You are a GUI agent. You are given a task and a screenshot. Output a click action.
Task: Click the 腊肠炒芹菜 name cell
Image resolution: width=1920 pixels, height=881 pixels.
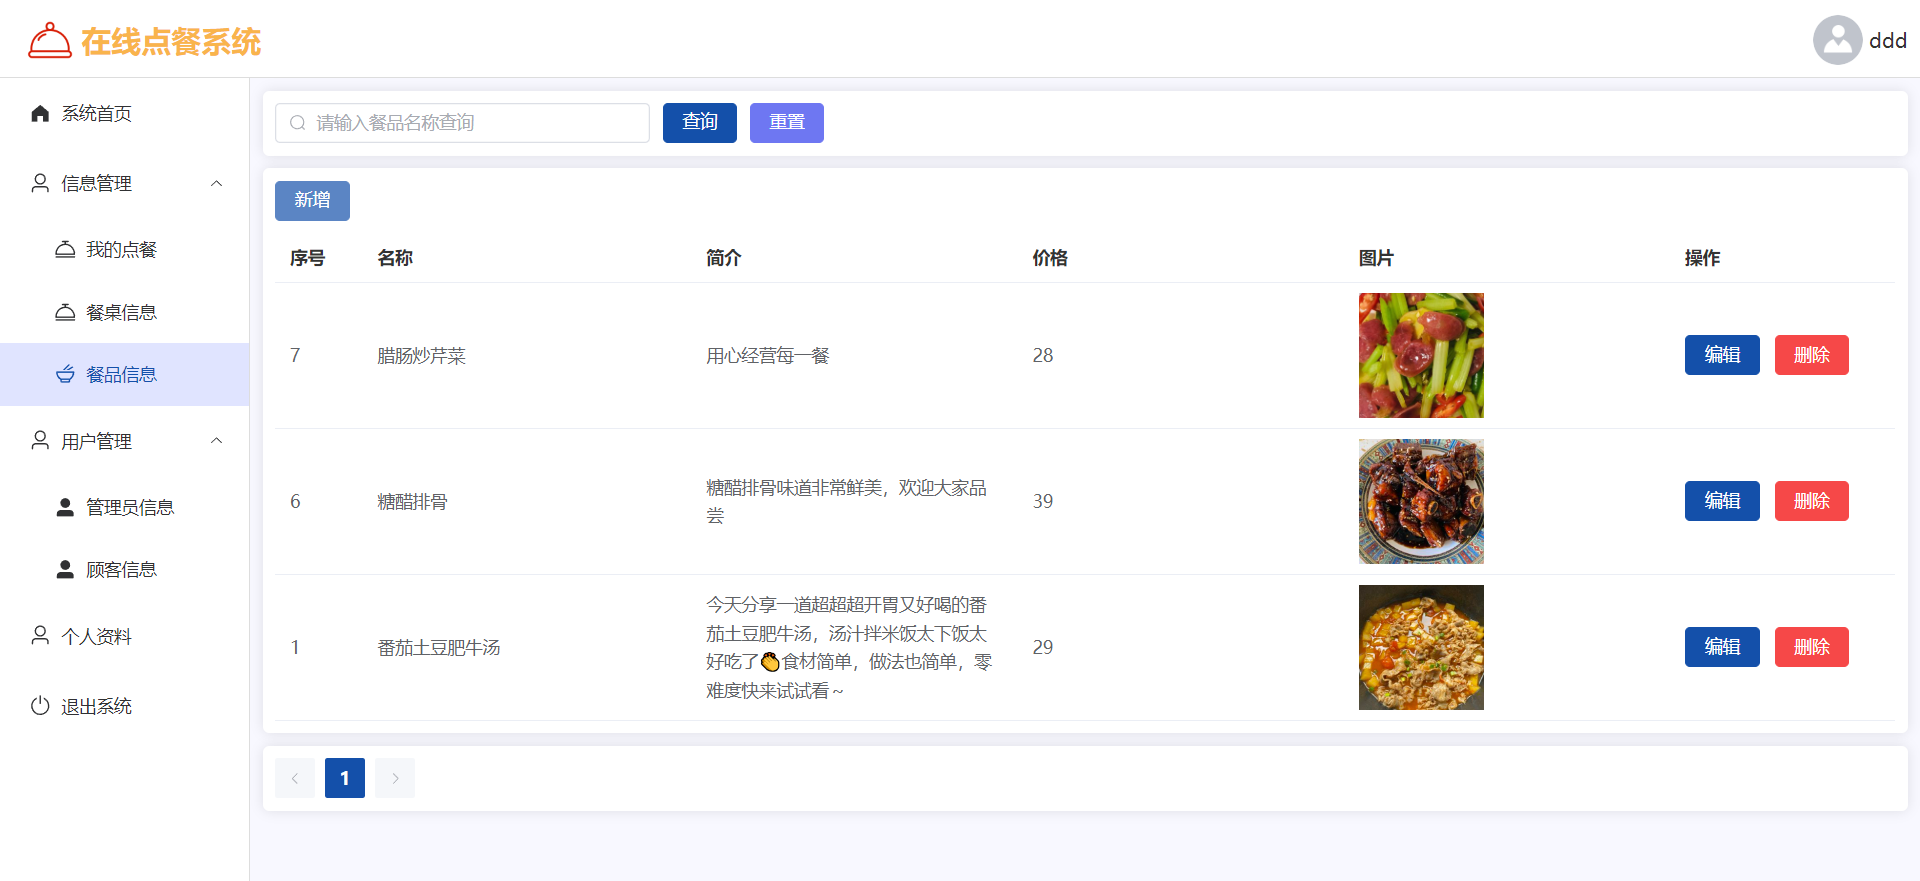(421, 356)
